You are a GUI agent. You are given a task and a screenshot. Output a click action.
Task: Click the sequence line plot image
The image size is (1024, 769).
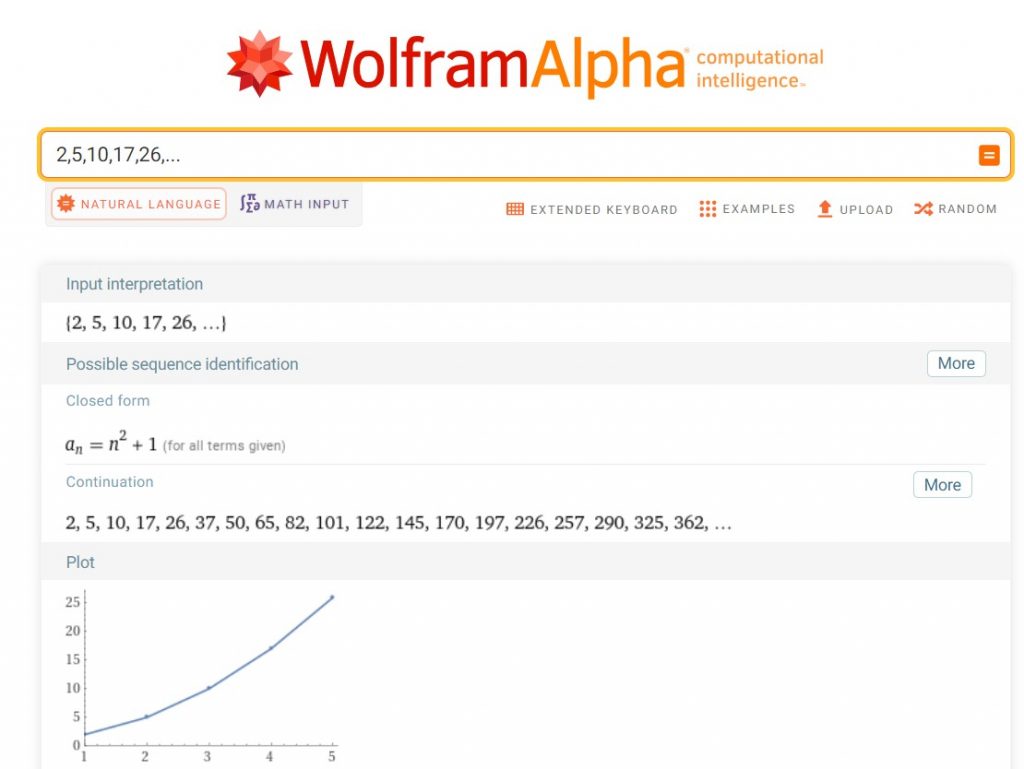(x=200, y=677)
